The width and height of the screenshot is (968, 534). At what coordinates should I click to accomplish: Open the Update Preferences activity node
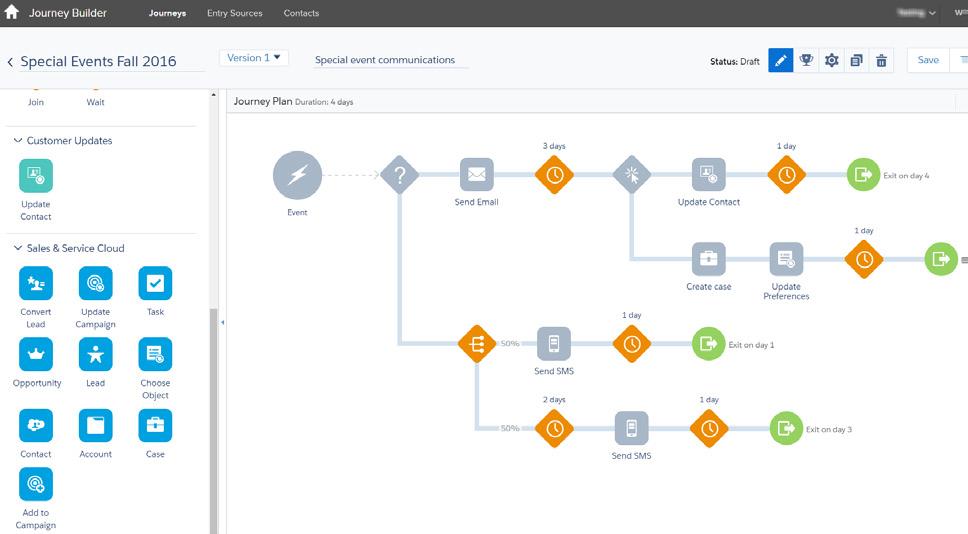coord(786,259)
